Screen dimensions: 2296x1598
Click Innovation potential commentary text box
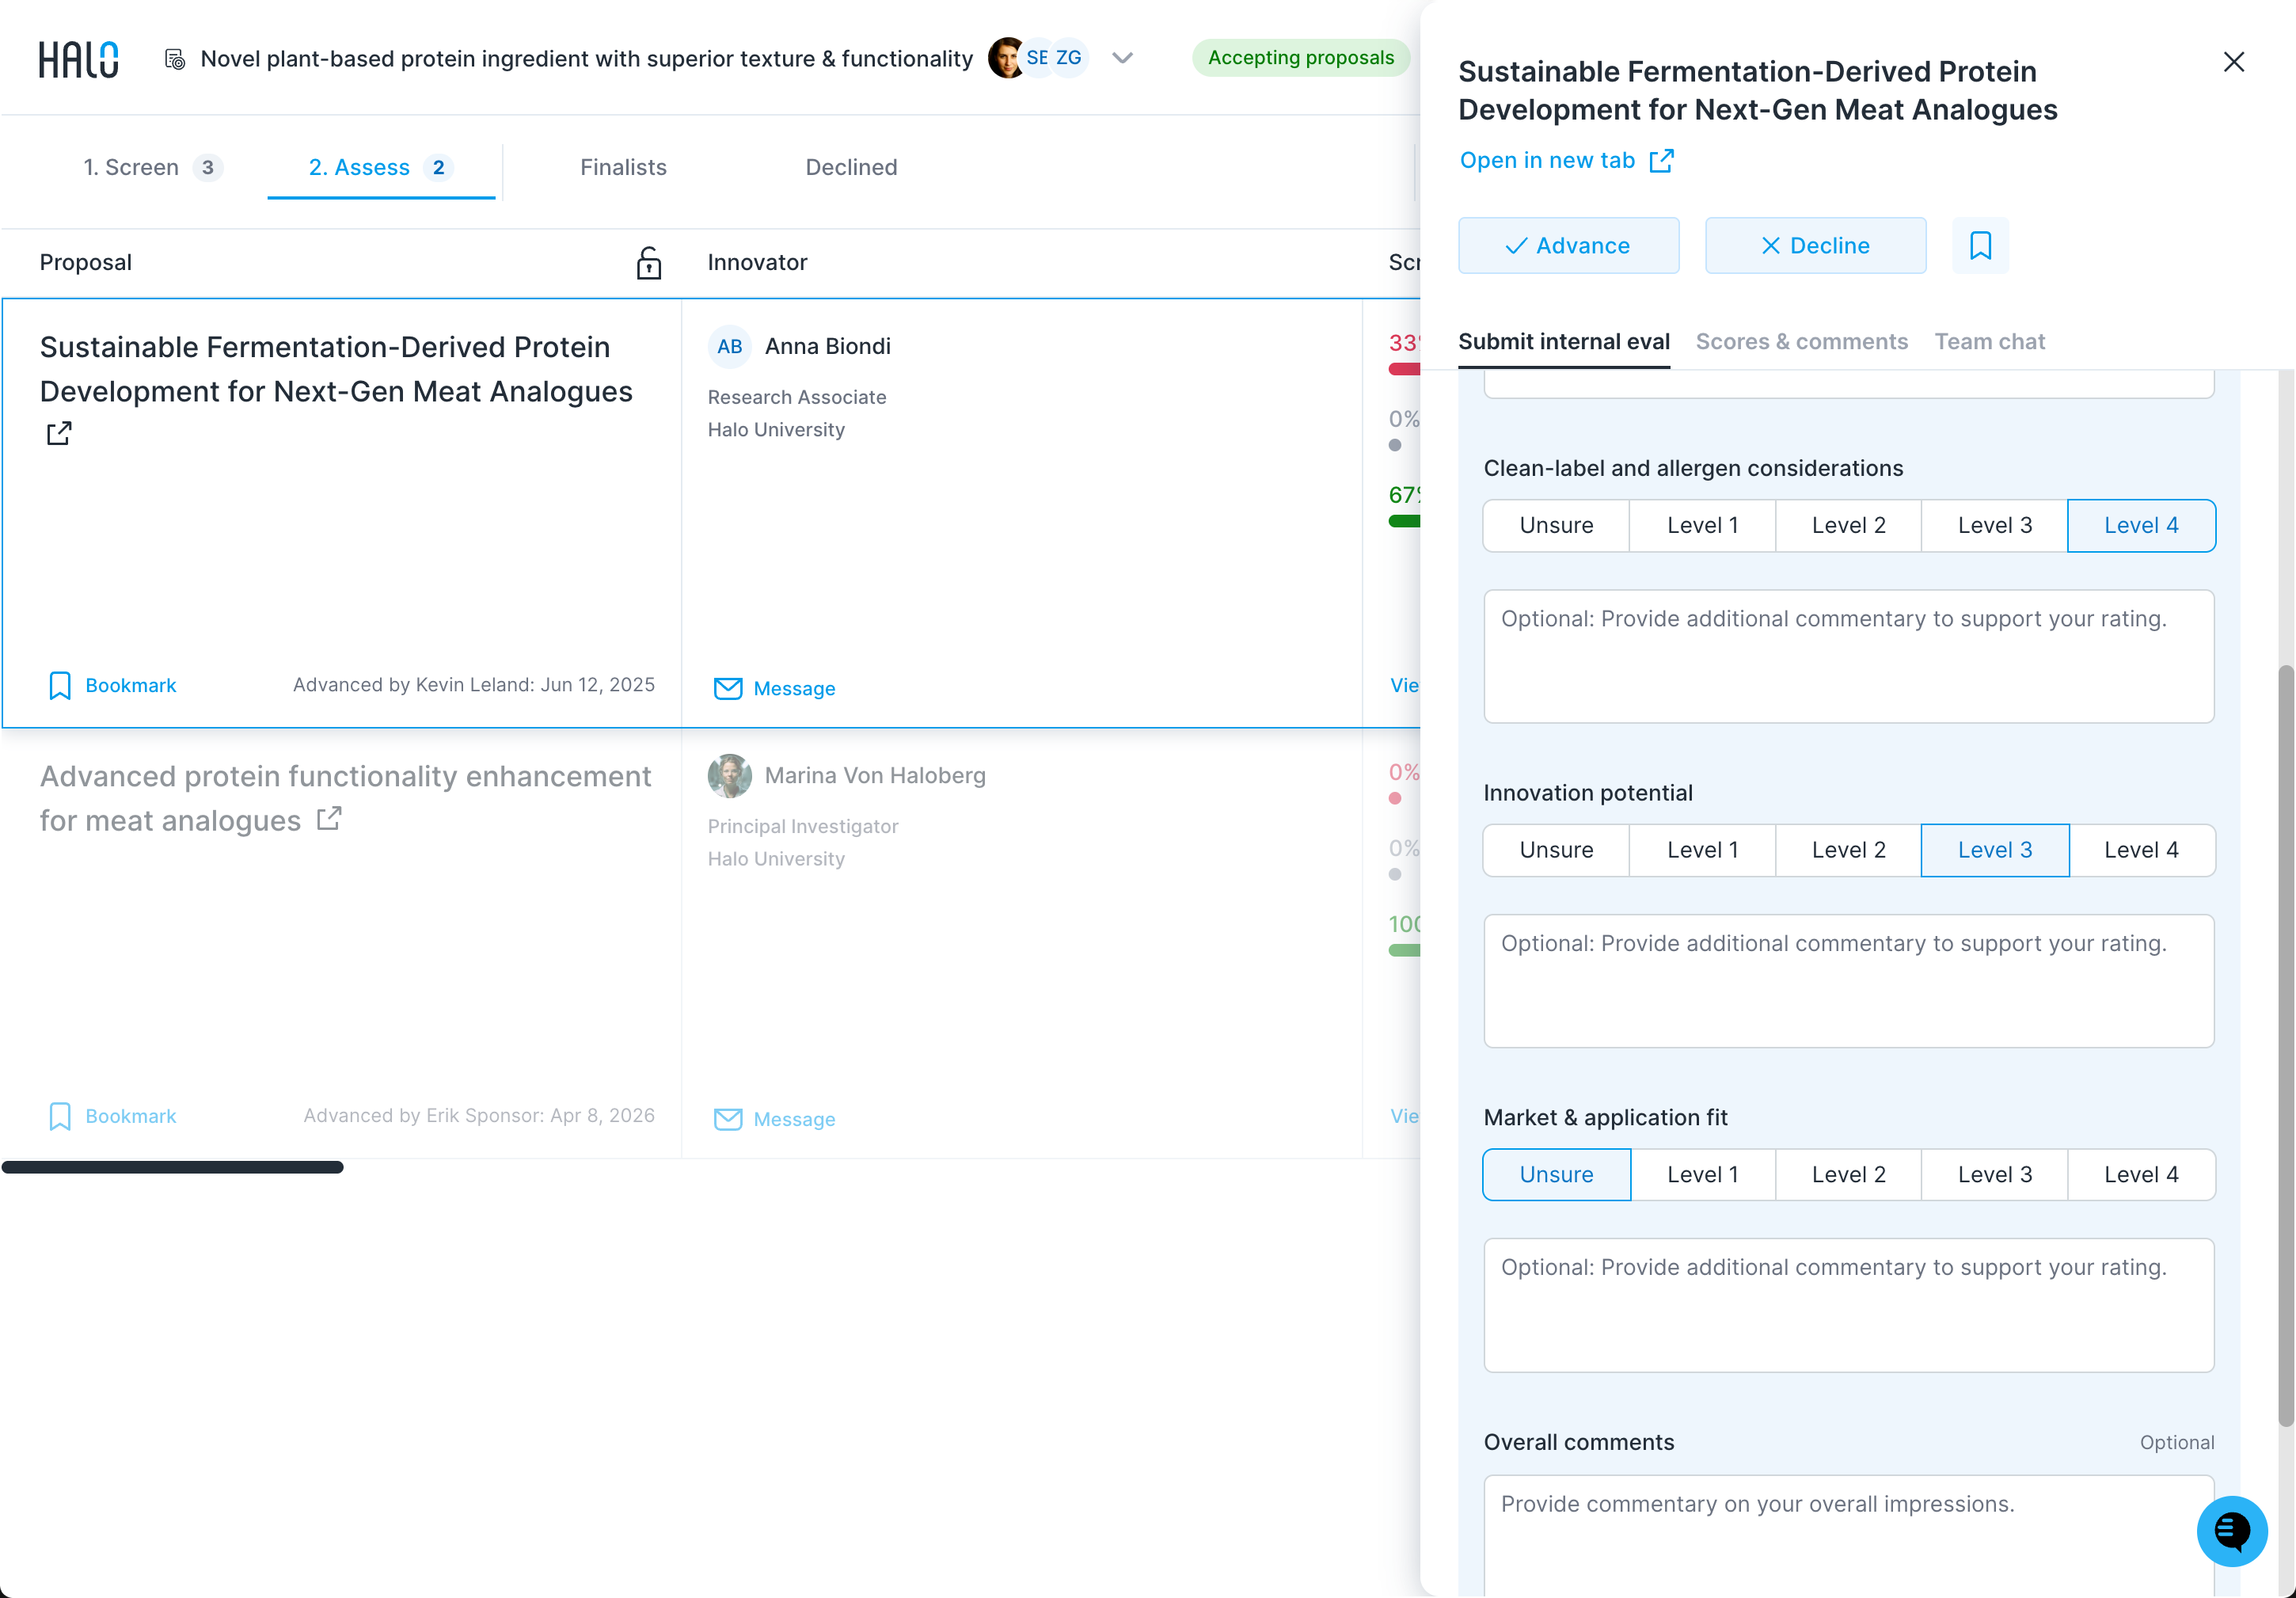1848,981
